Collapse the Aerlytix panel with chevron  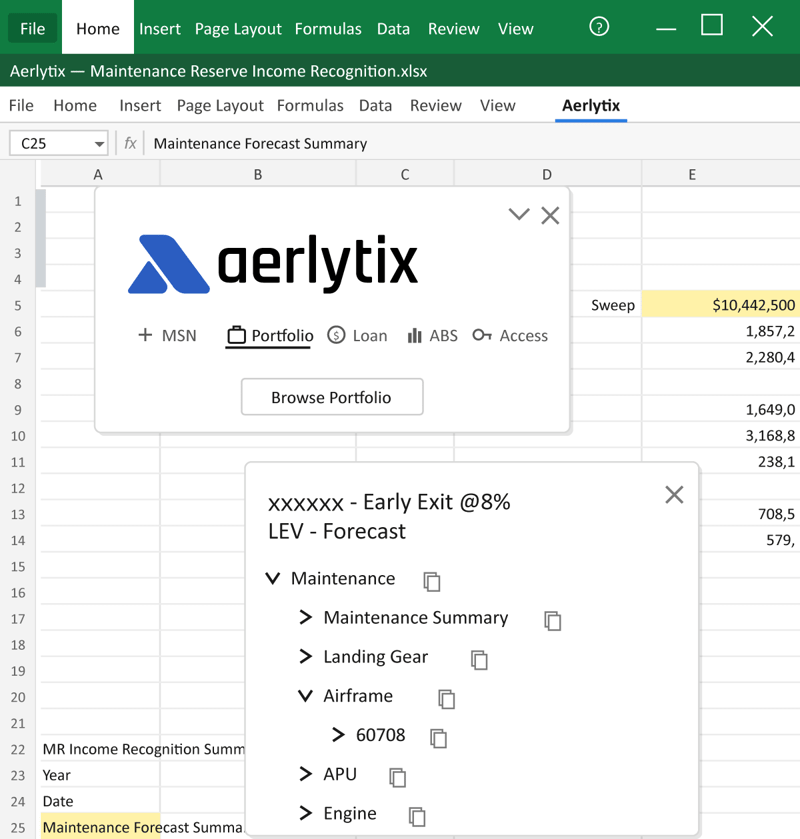[519, 215]
